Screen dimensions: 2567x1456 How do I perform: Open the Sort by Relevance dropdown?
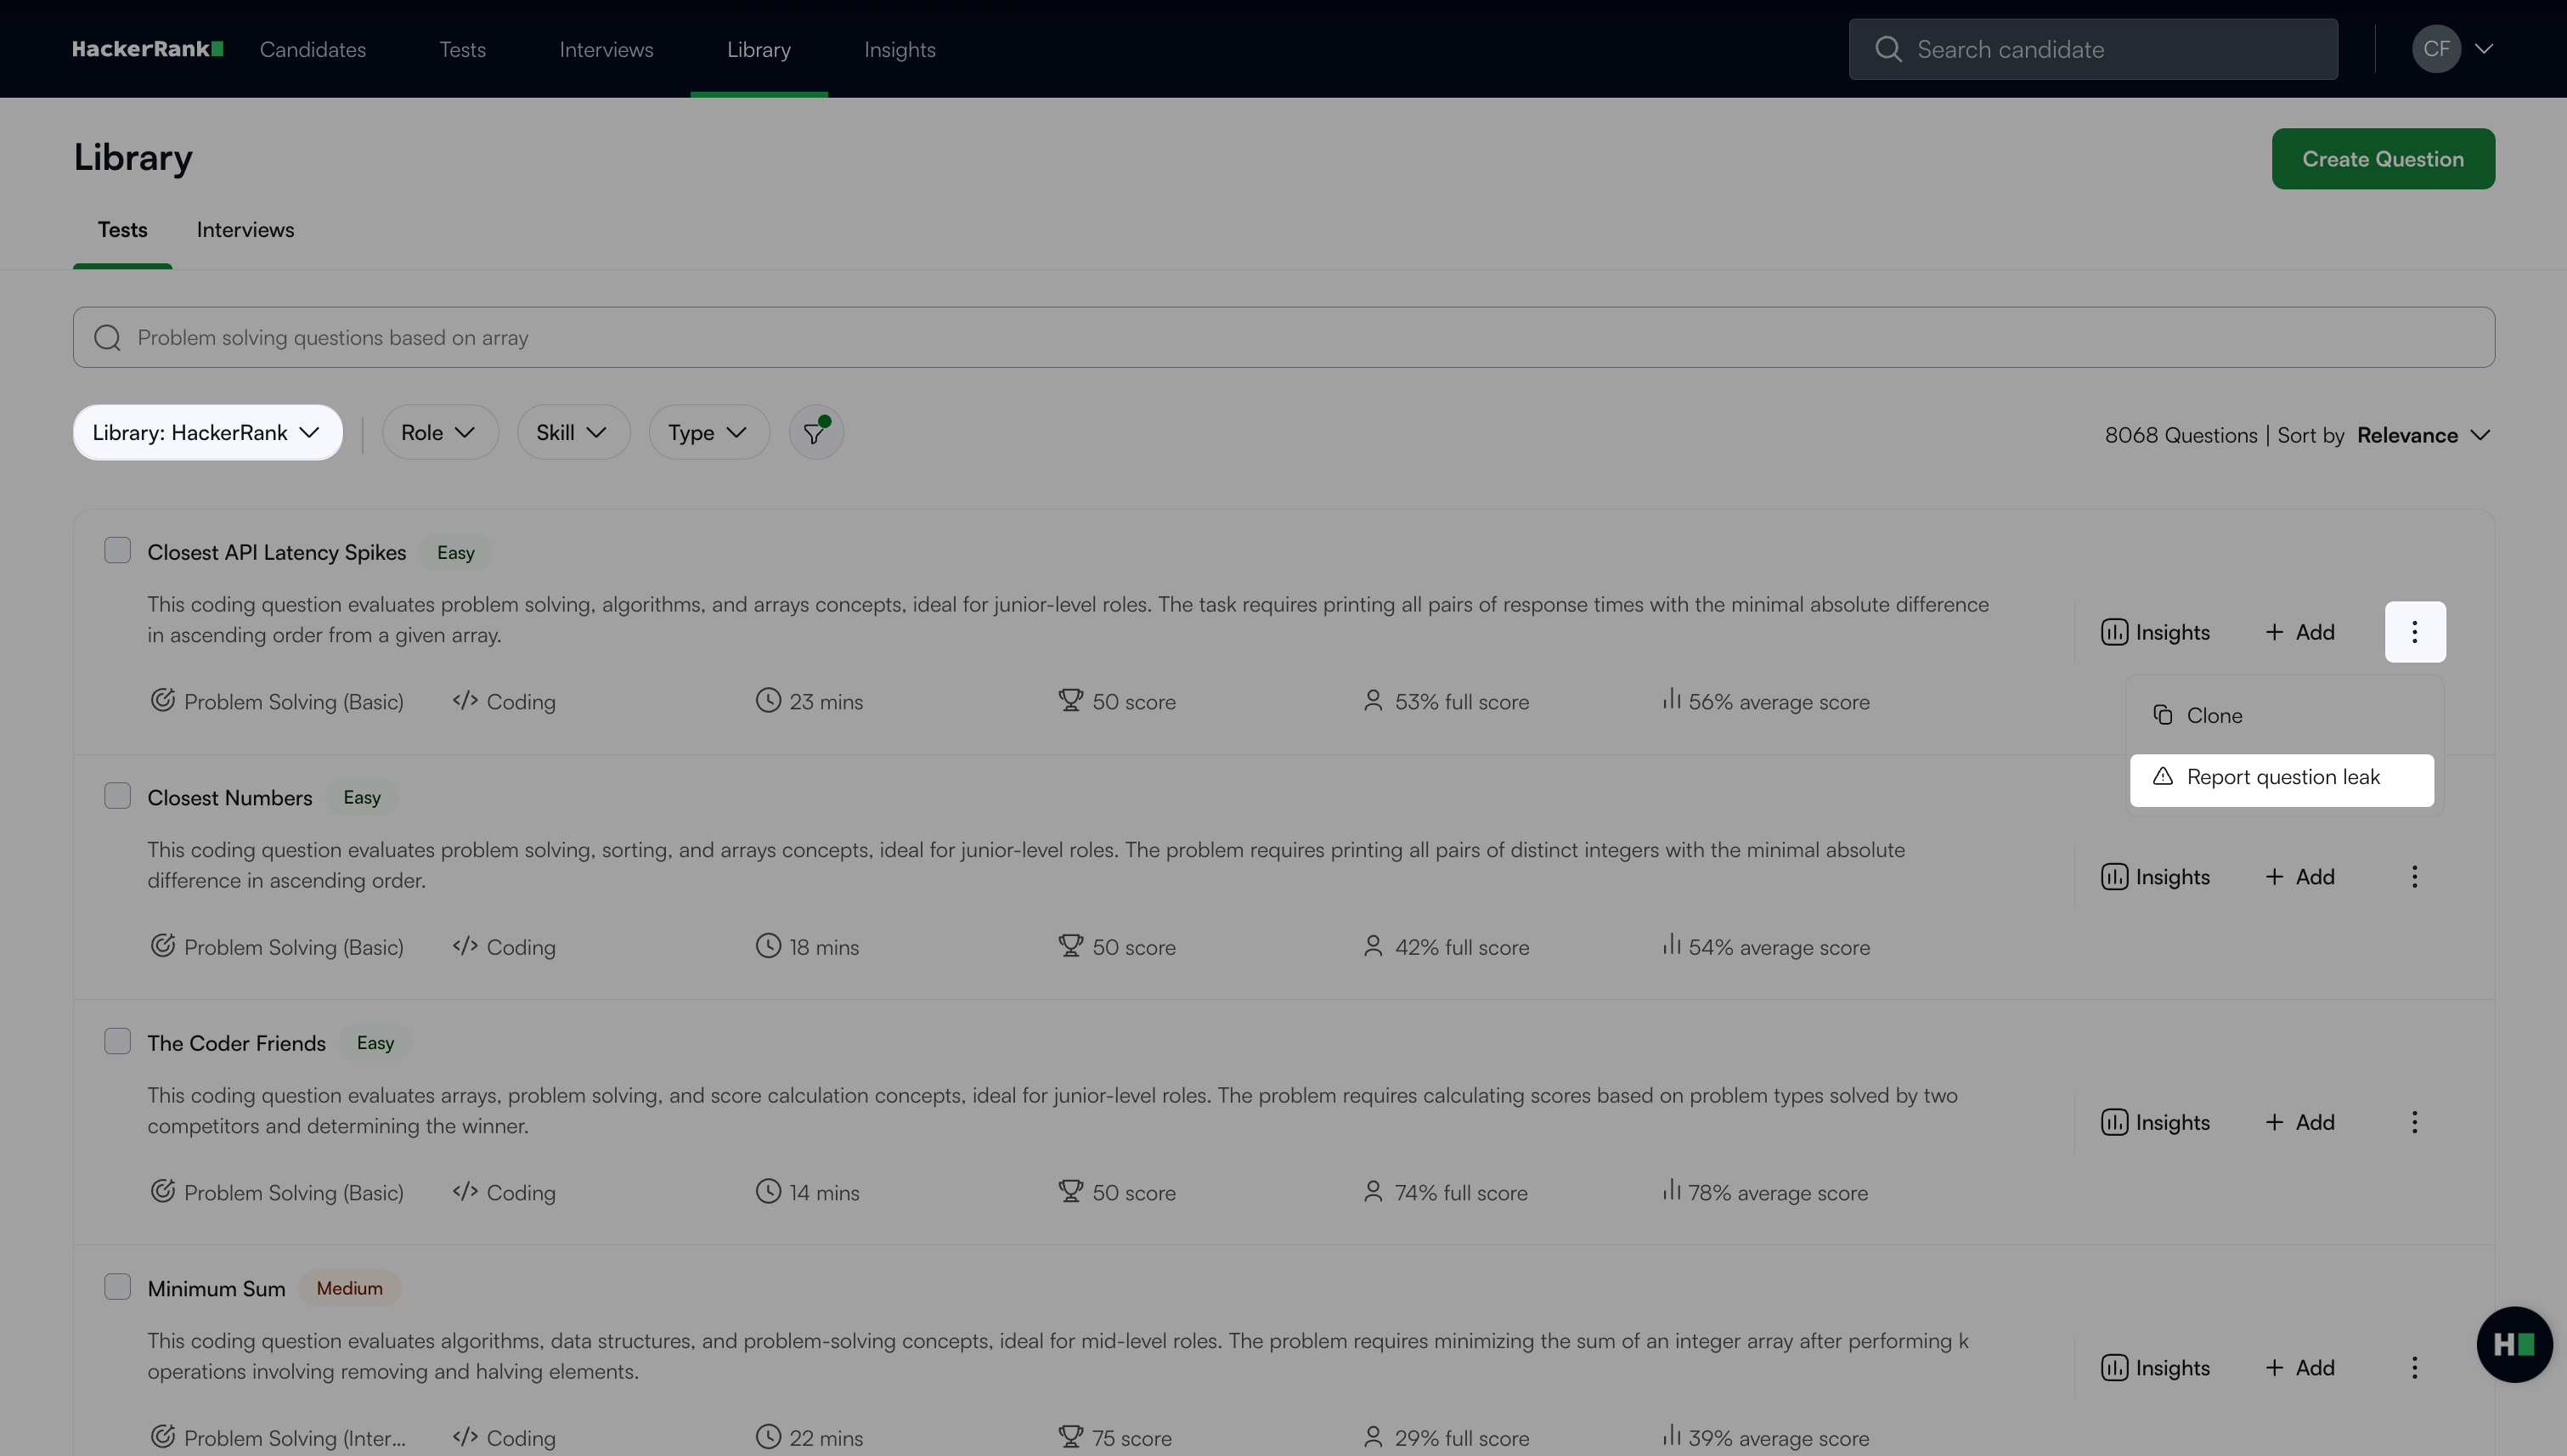2422,435
